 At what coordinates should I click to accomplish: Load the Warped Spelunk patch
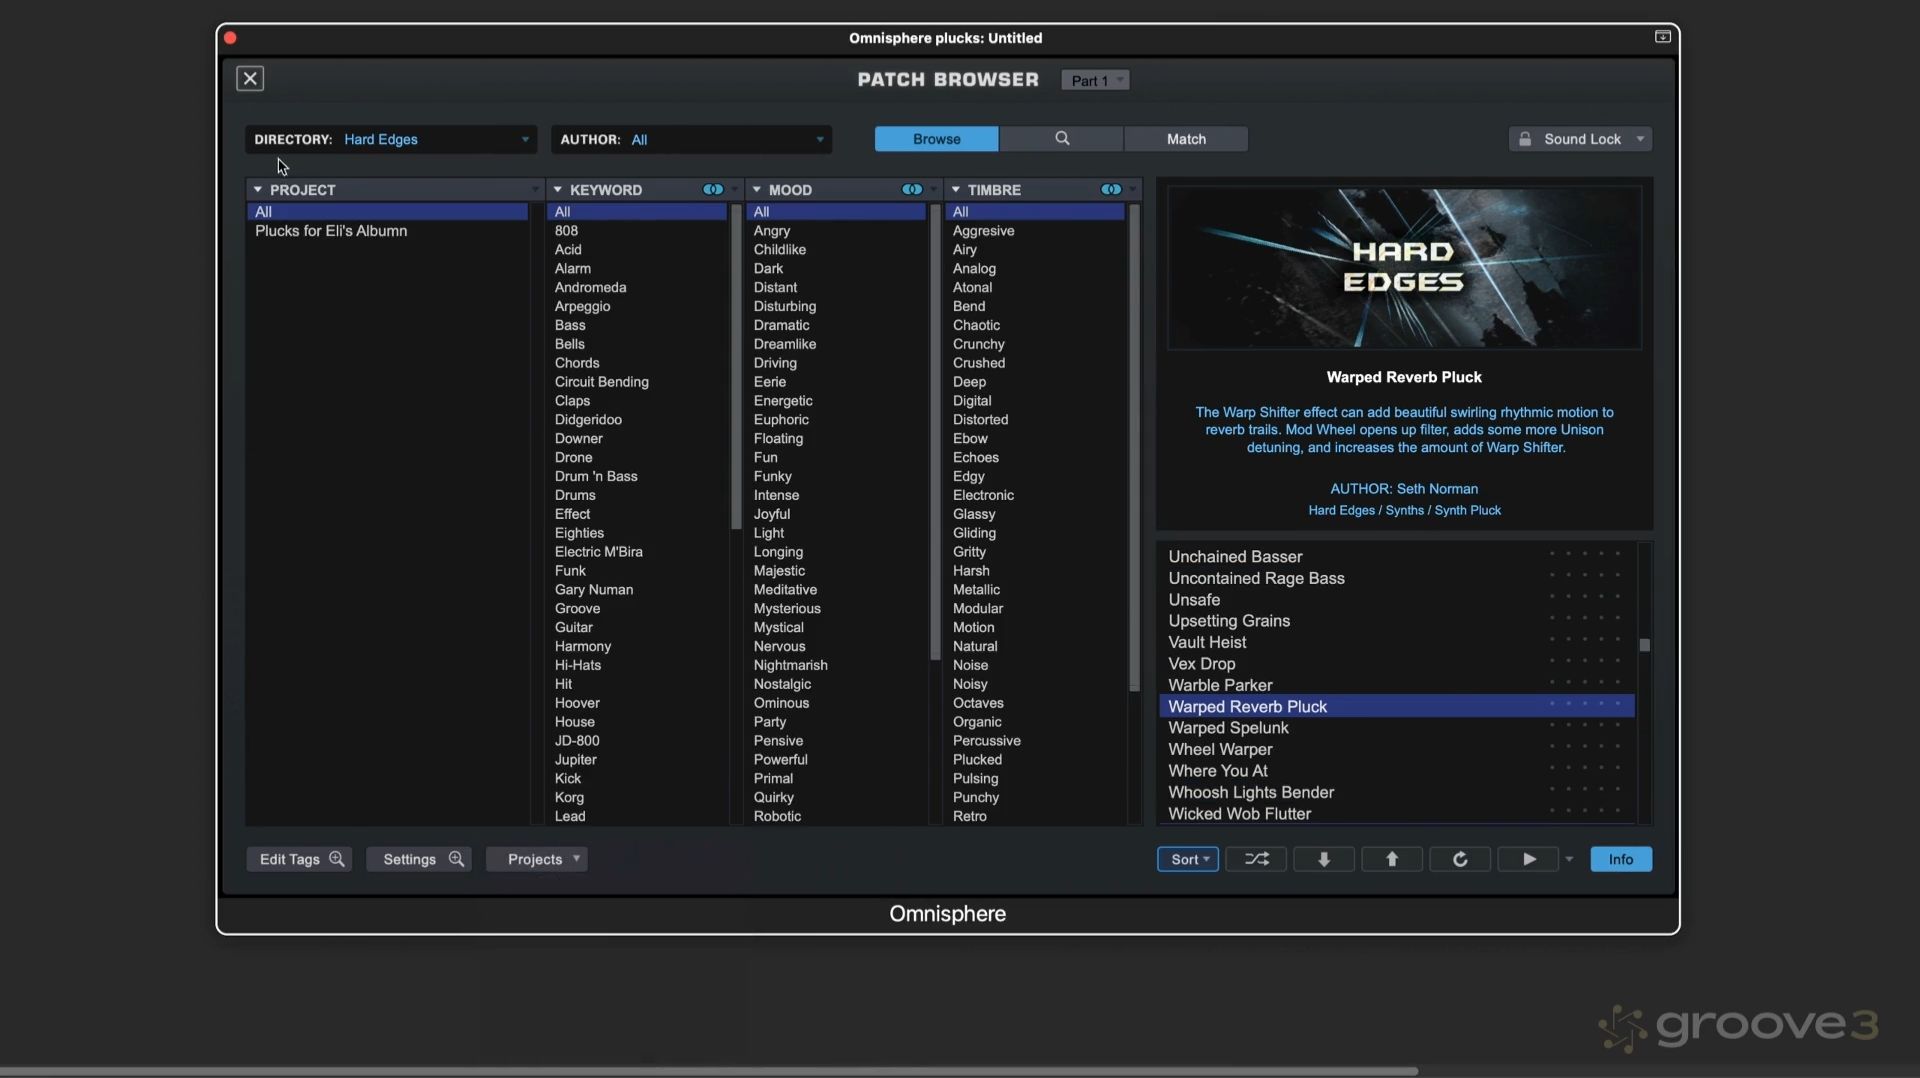[x=1396, y=728]
